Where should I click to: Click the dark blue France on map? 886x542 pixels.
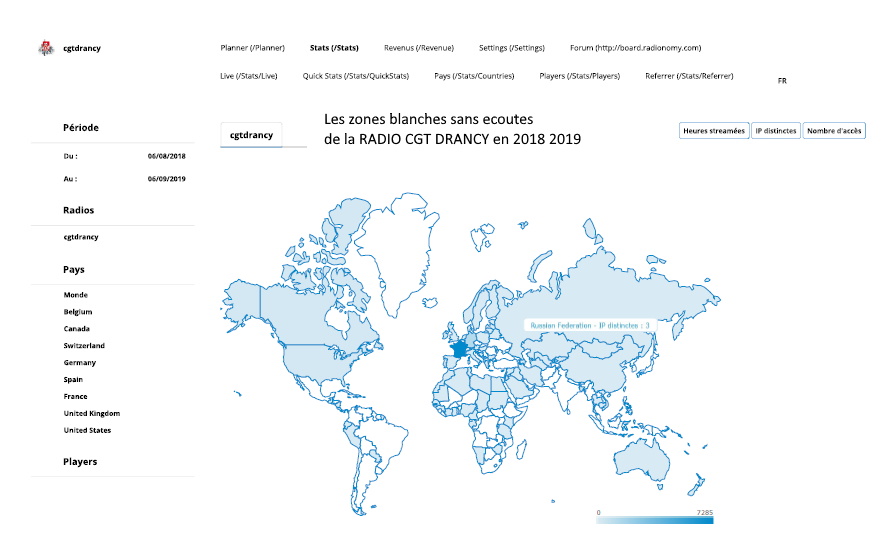coord(459,349)
